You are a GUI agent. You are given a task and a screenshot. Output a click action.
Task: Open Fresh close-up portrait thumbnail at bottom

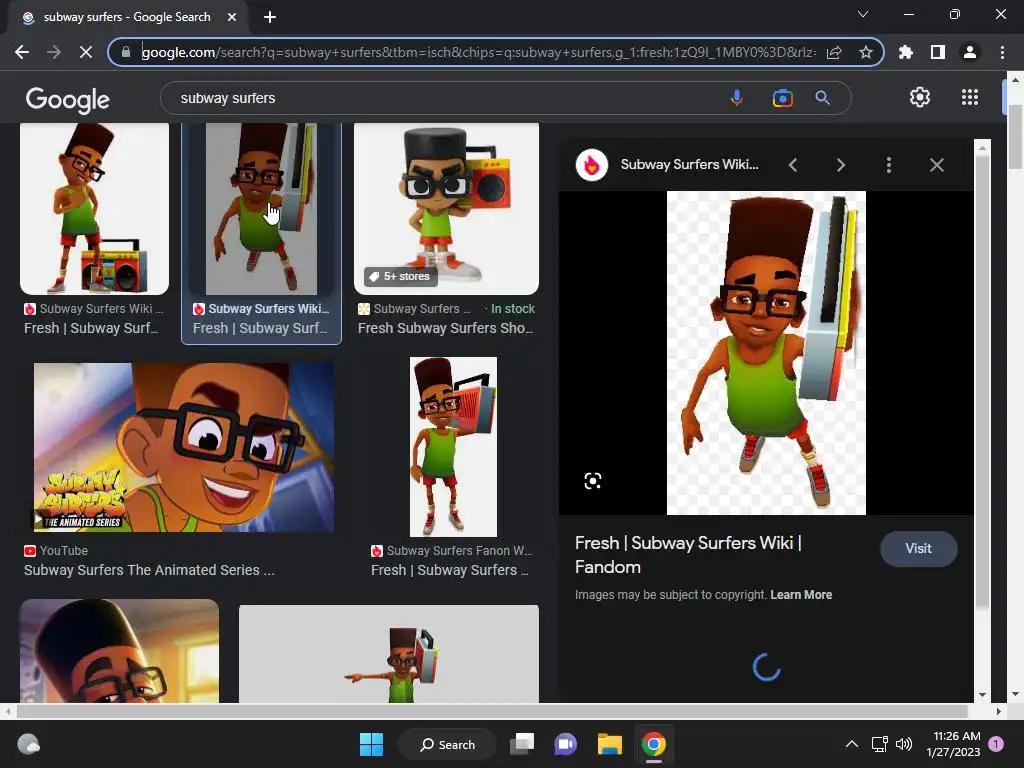pyautogui.click(x=120, y=651)
